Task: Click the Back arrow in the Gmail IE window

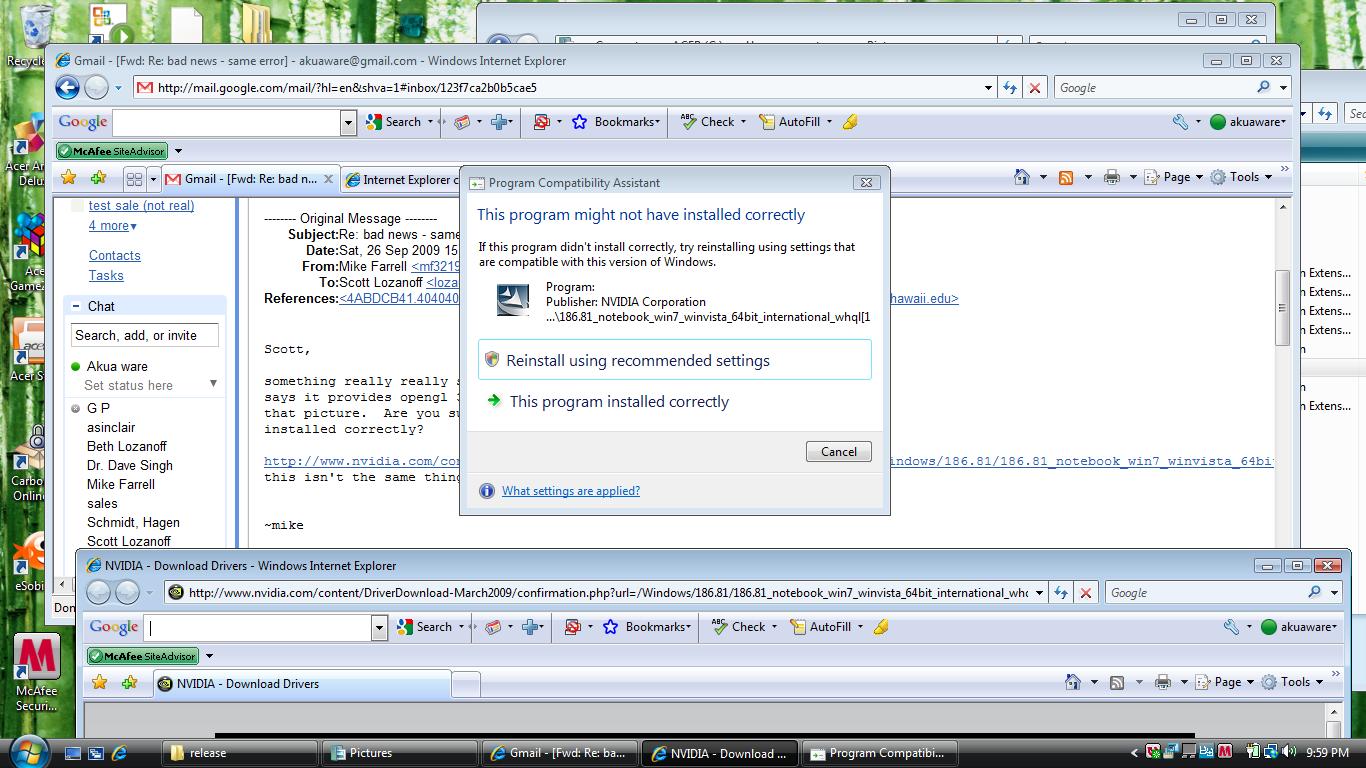Action: [67, 88]
